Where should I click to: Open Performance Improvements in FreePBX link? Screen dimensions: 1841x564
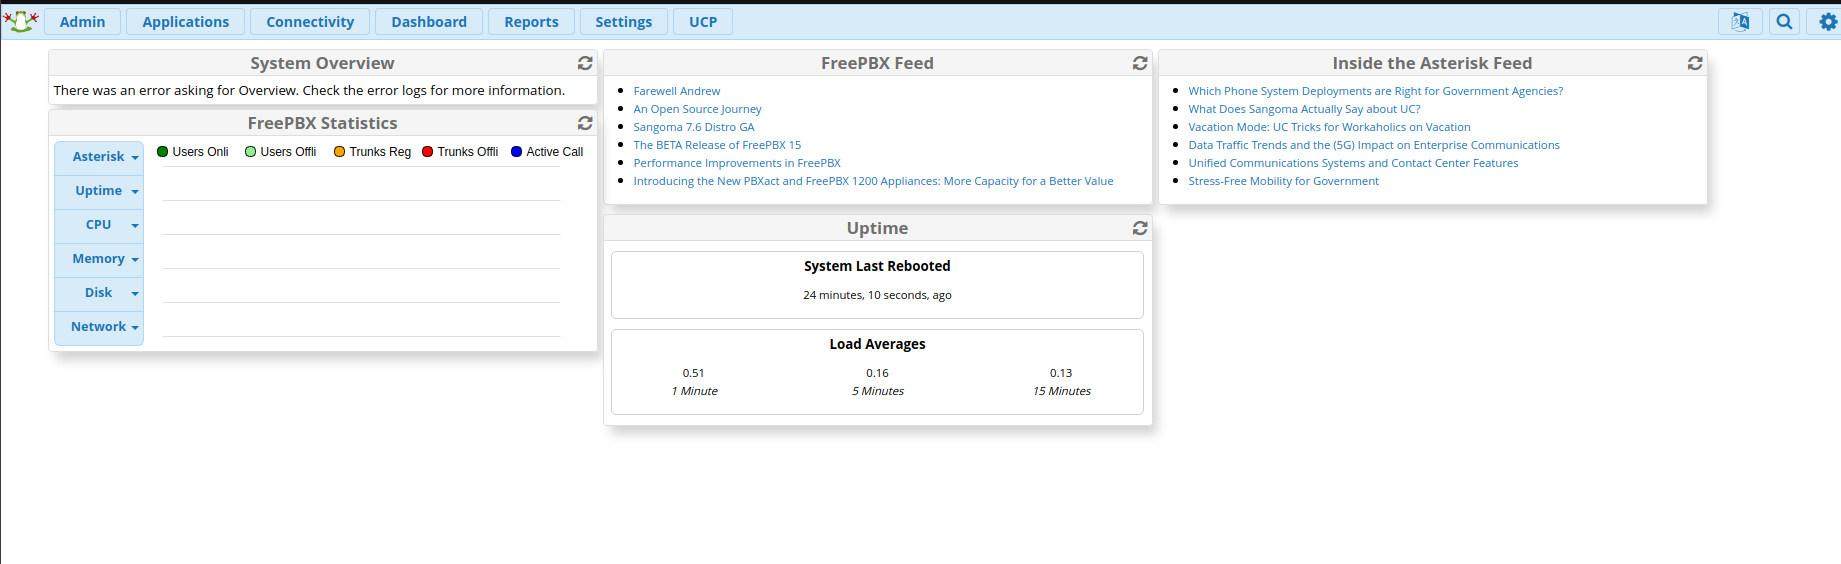tap(737, 163)
